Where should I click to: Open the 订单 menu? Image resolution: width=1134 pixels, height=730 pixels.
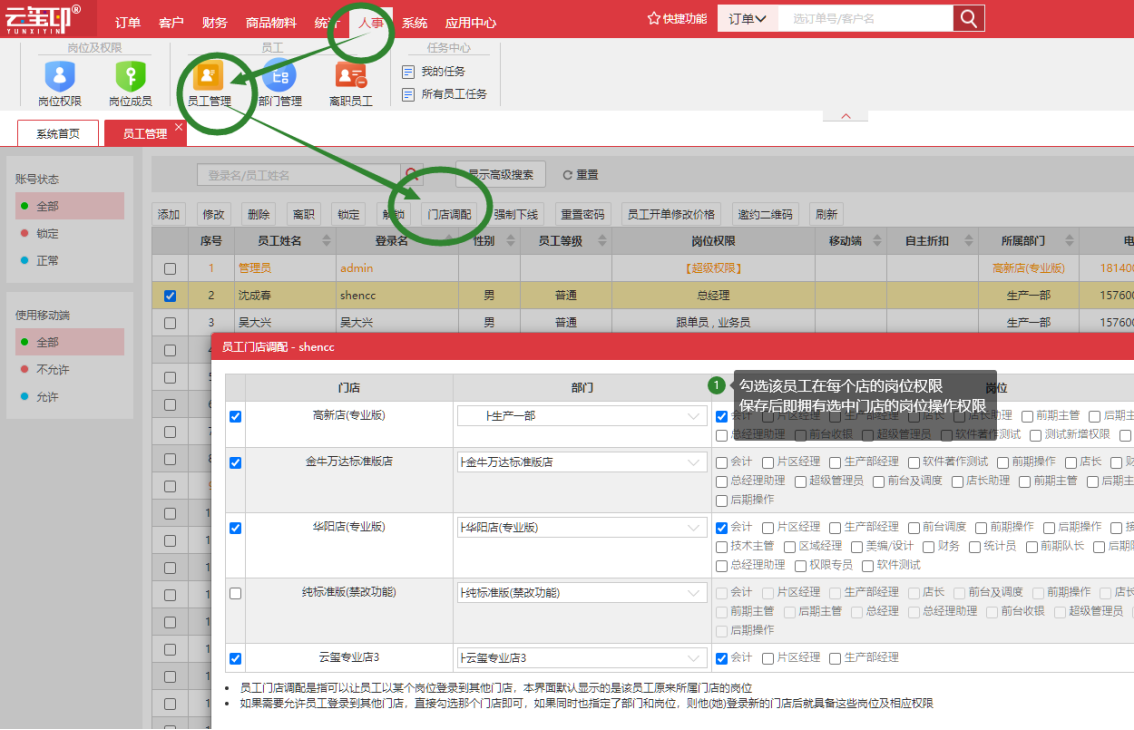click(x=127, y=22)
